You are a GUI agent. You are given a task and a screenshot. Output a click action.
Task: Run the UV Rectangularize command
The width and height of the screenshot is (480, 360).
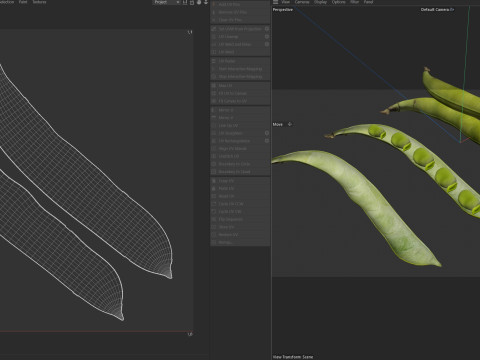(x=237, y=141)
